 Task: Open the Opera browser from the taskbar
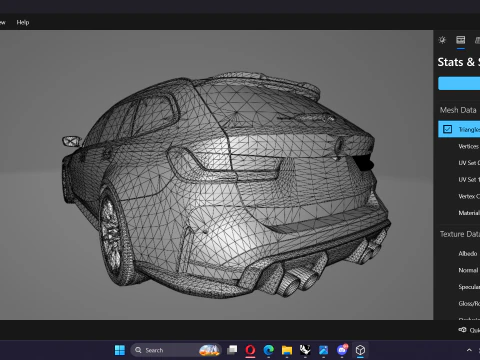[x=250, y=350]
